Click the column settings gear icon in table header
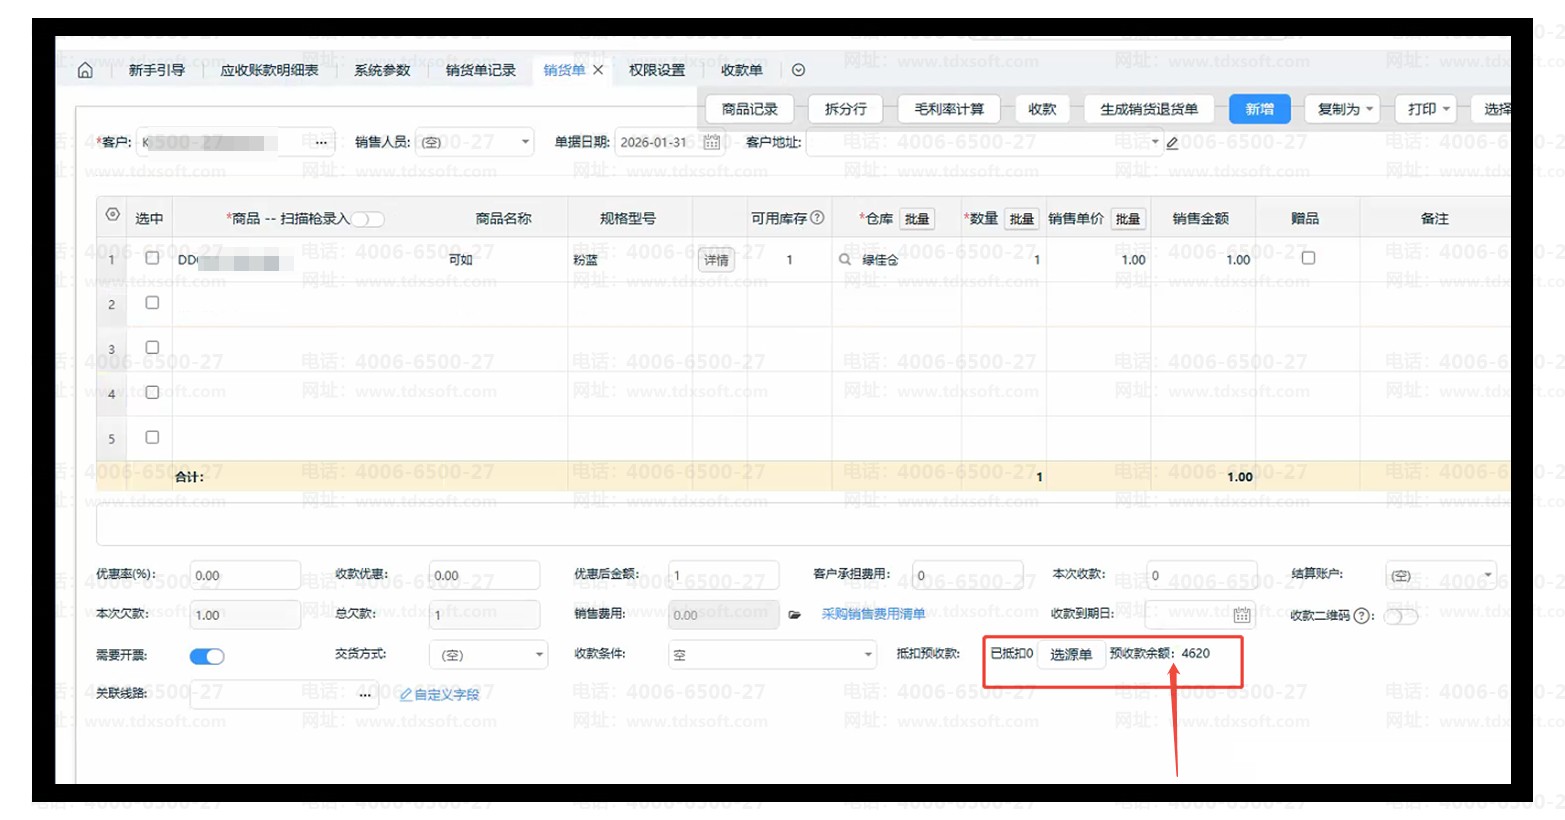The image size is (1565, 820). (x=112, y=216)
